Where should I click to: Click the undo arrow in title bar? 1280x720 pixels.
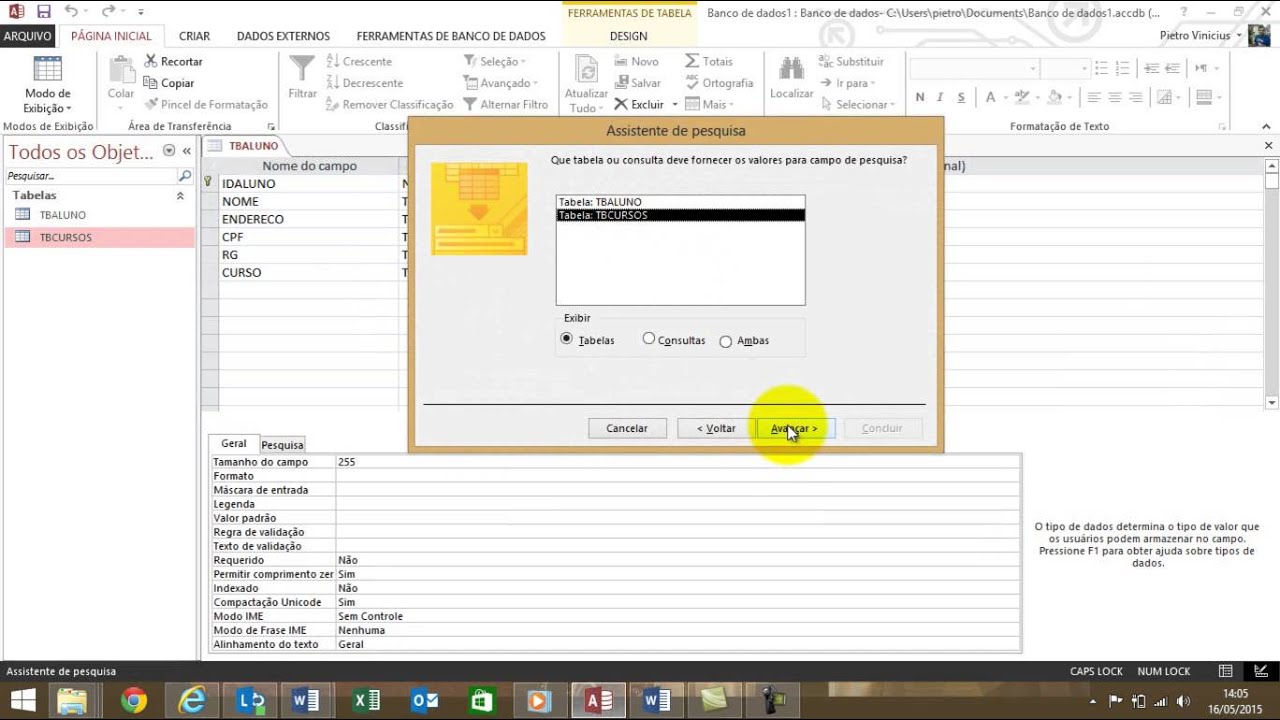point(70,12)
